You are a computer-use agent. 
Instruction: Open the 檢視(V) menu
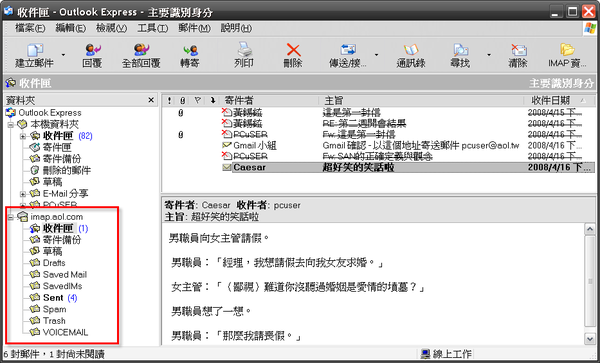tap(111, 28)
